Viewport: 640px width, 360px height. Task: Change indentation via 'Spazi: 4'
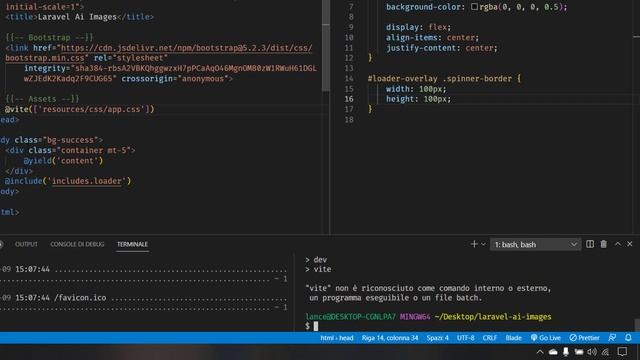click(x=438, y=338)
